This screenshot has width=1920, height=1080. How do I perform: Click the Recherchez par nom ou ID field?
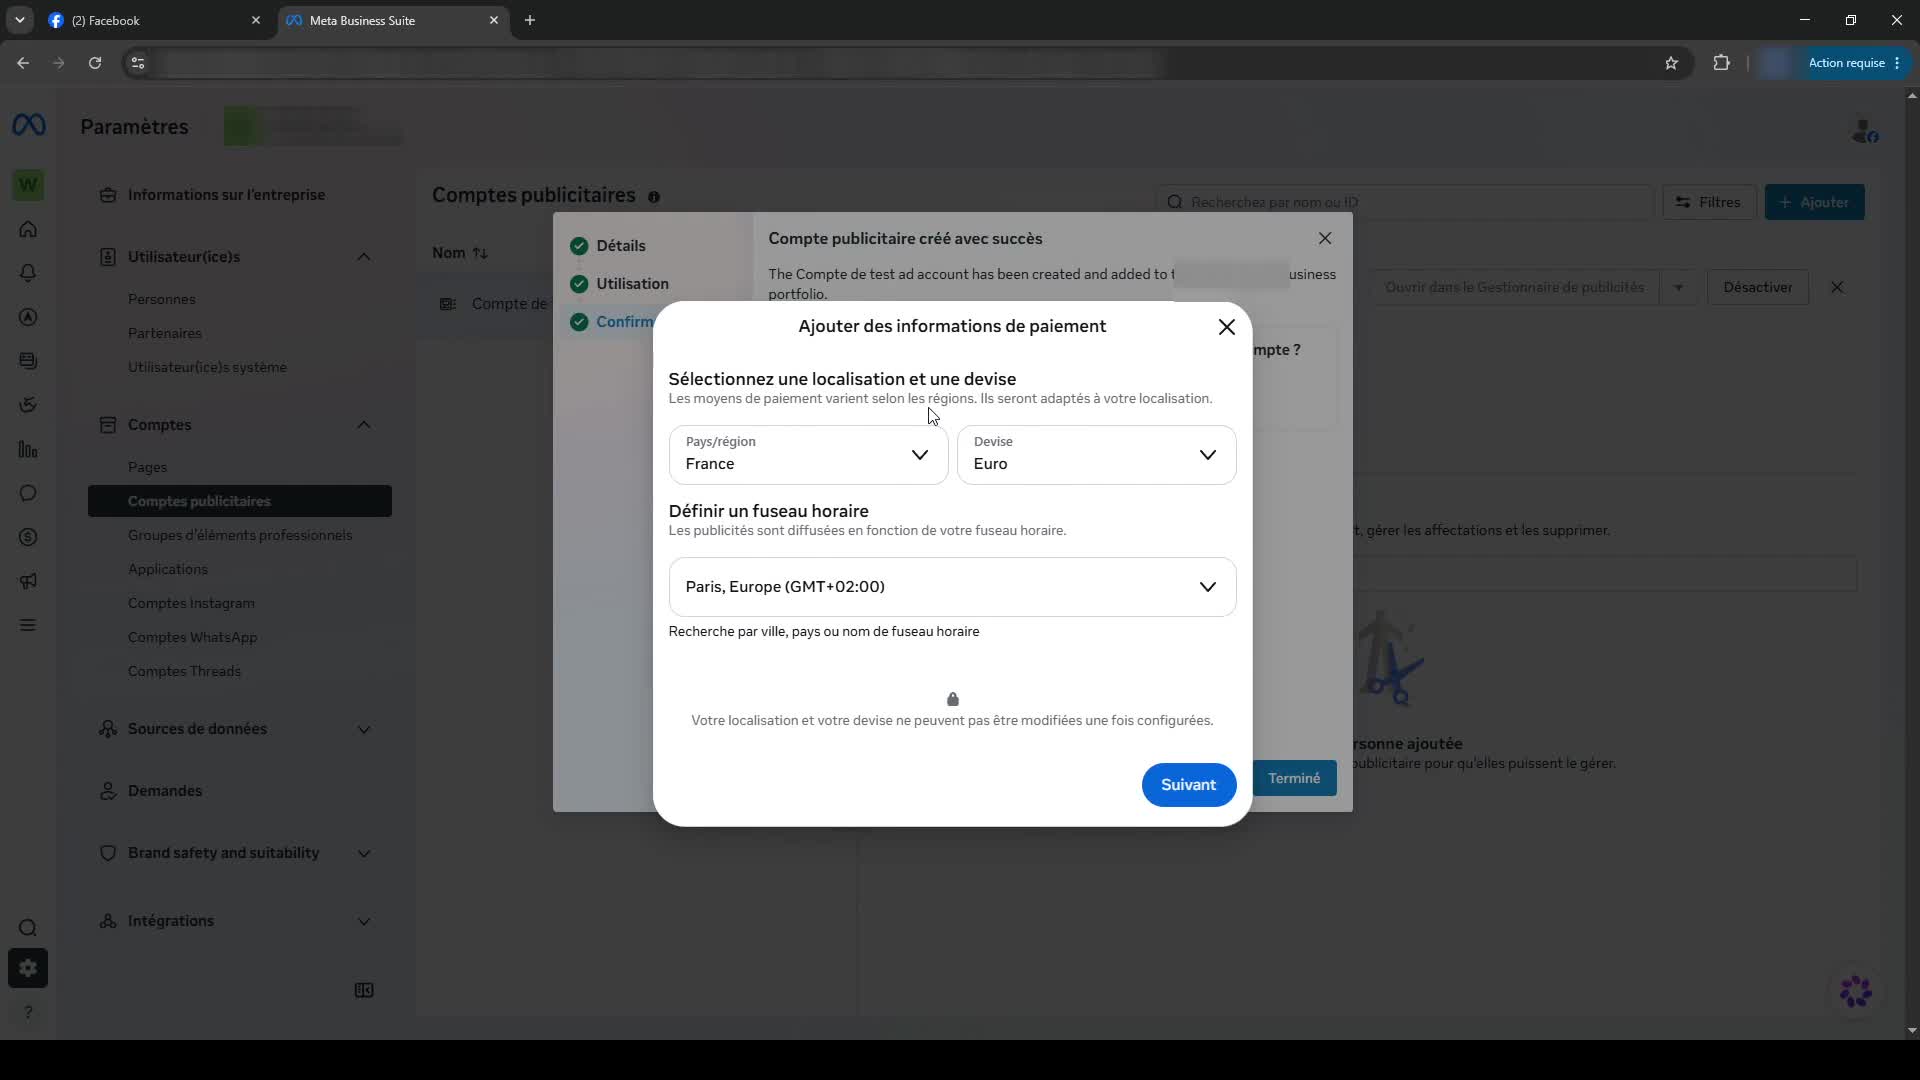[1405, 202]
